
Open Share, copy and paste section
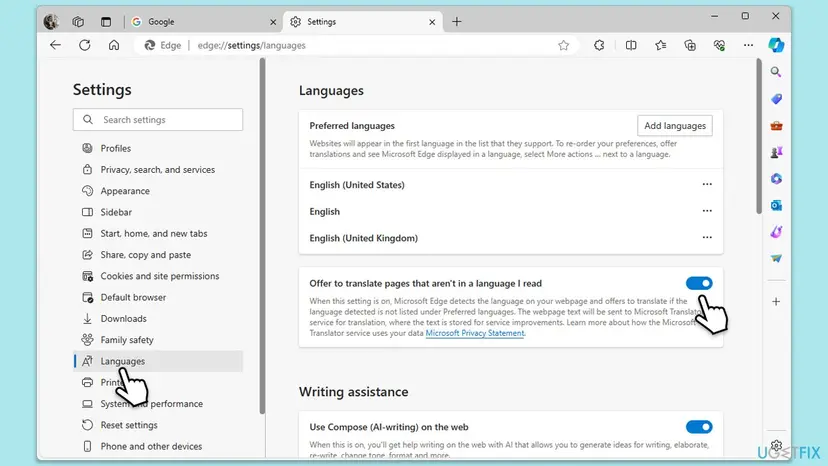pos(158,255)
